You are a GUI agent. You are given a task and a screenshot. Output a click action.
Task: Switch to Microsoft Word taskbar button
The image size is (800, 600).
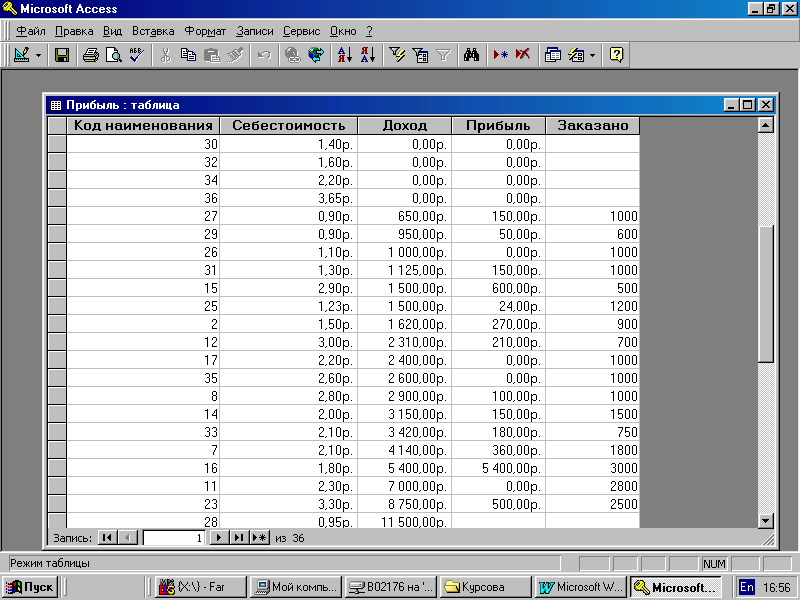[x=580, y=587]
